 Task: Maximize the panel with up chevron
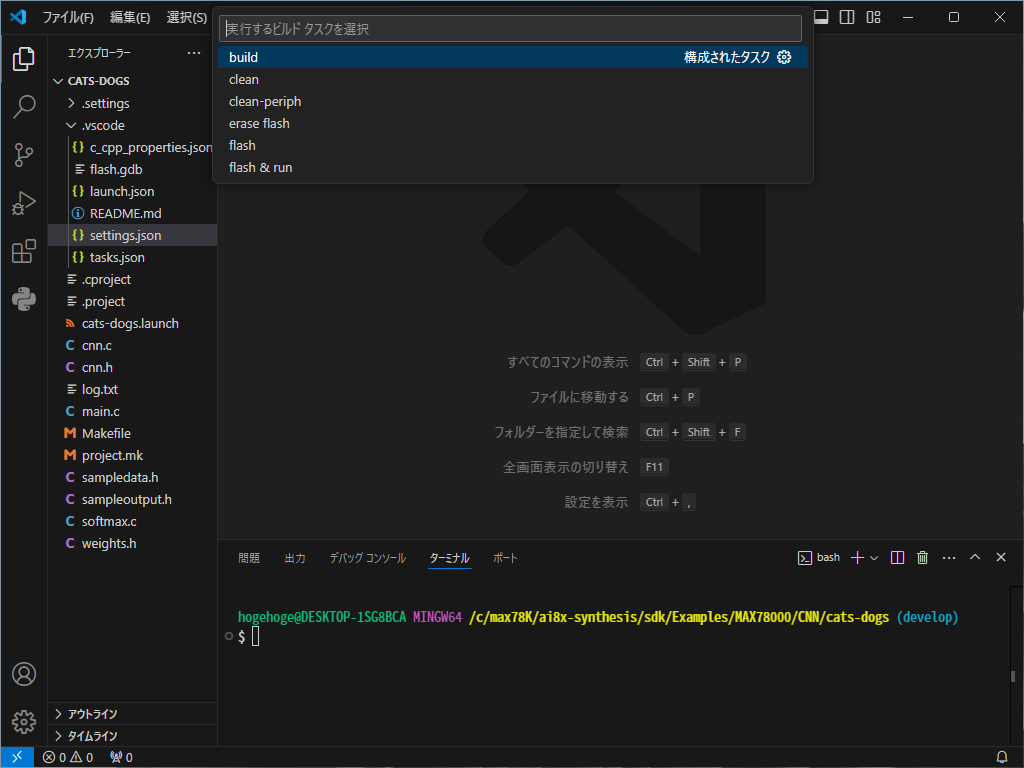click(x=975, y=557)
